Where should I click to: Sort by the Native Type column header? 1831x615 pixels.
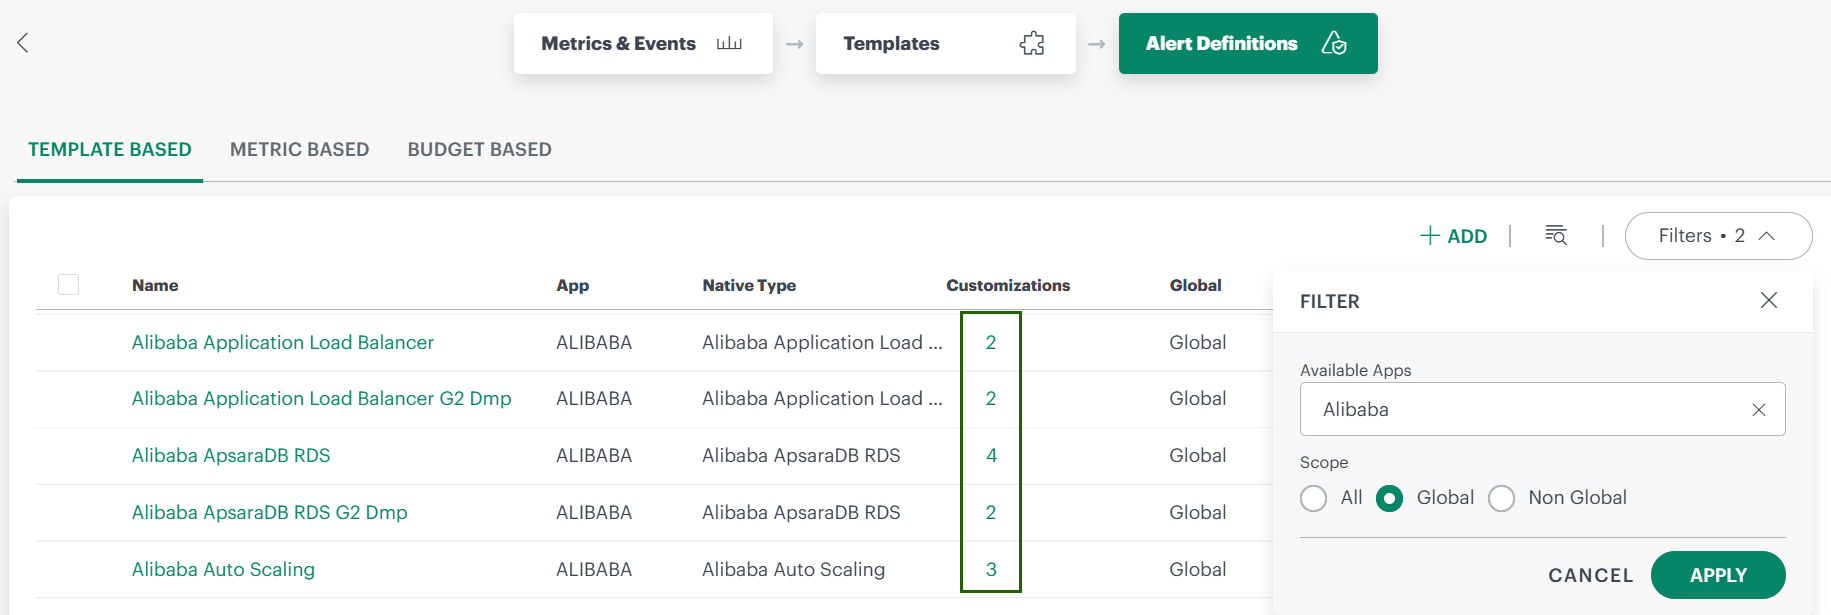pyautogui.click(x=749, y=285)
